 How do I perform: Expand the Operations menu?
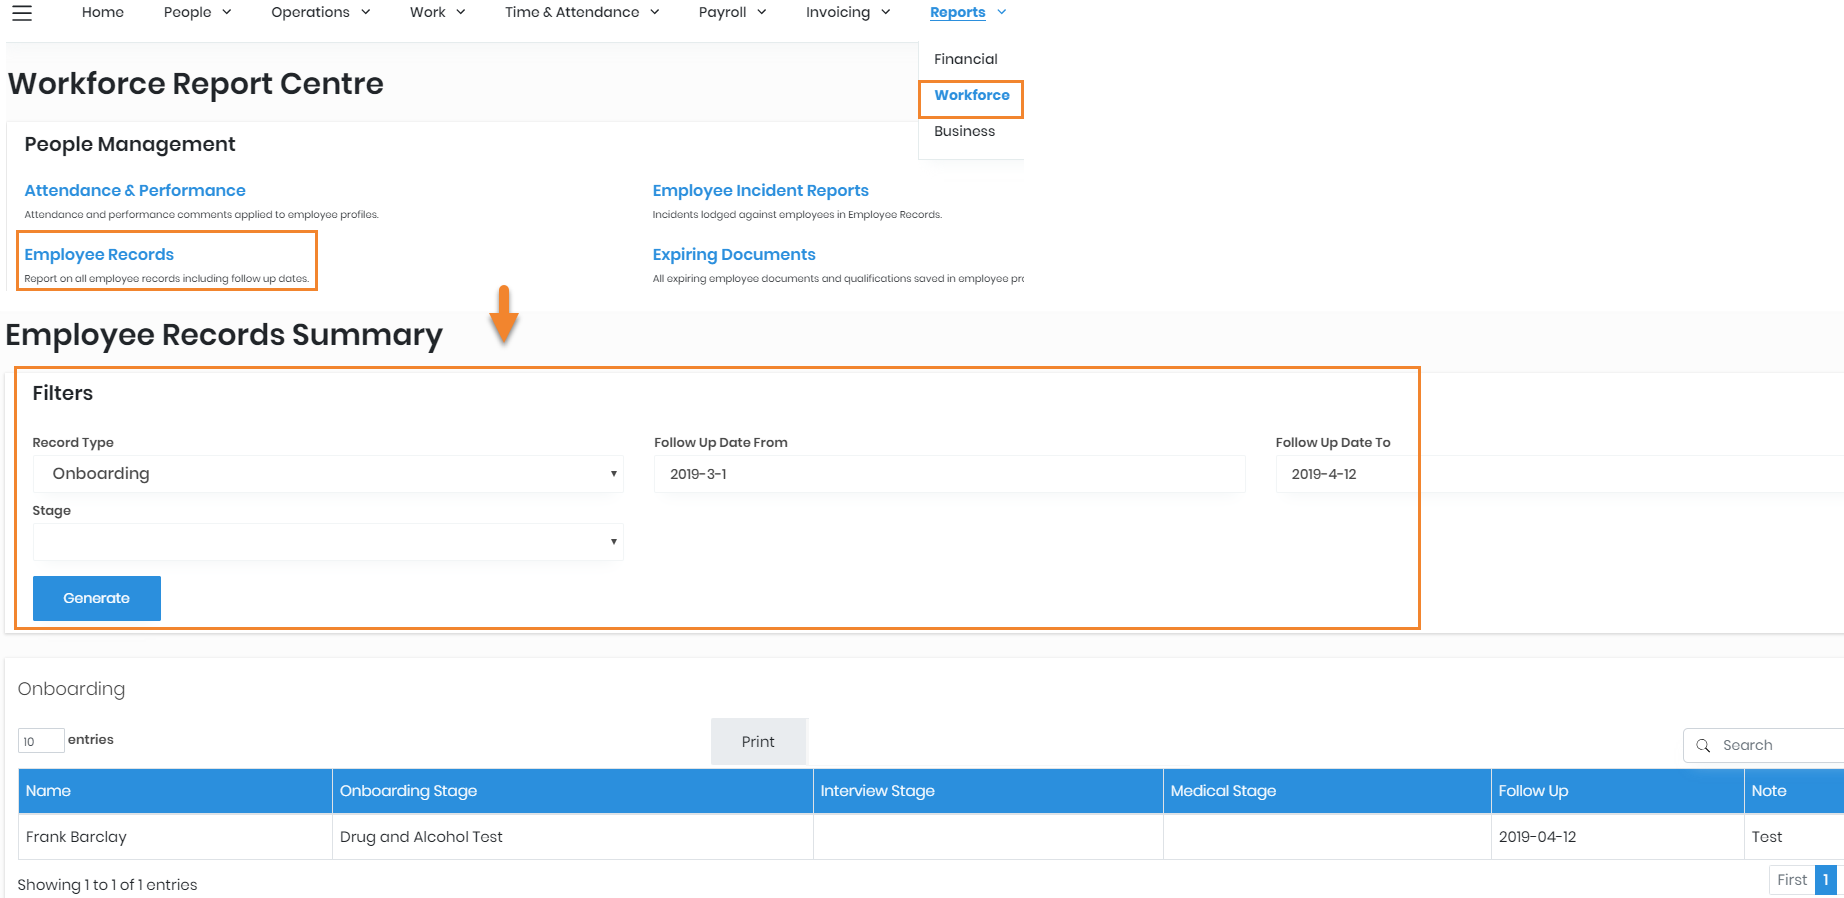[x=320, y=12]
